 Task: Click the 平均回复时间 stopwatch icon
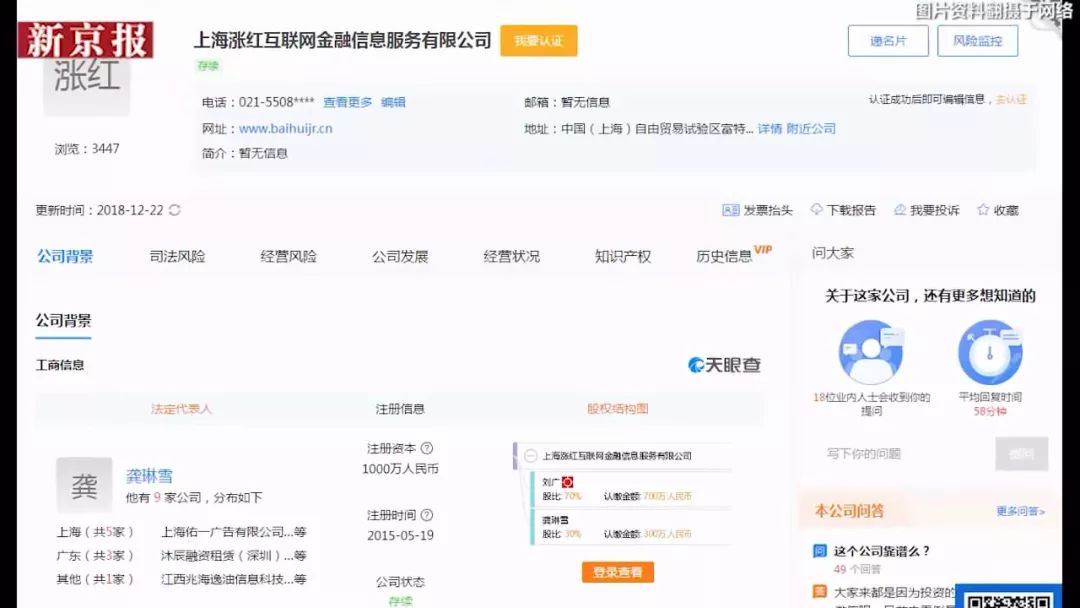point(990,352)
